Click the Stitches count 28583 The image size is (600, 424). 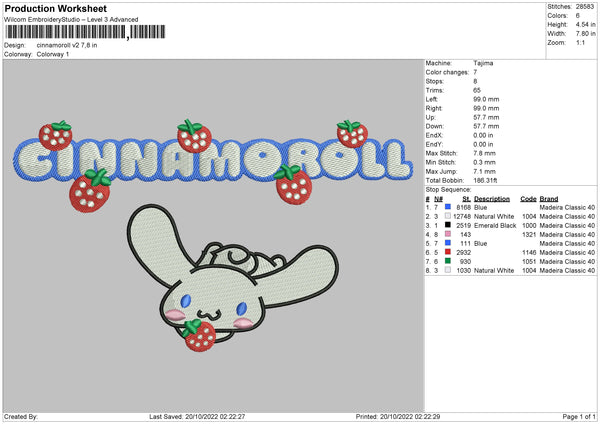click(x=586, y=7)
